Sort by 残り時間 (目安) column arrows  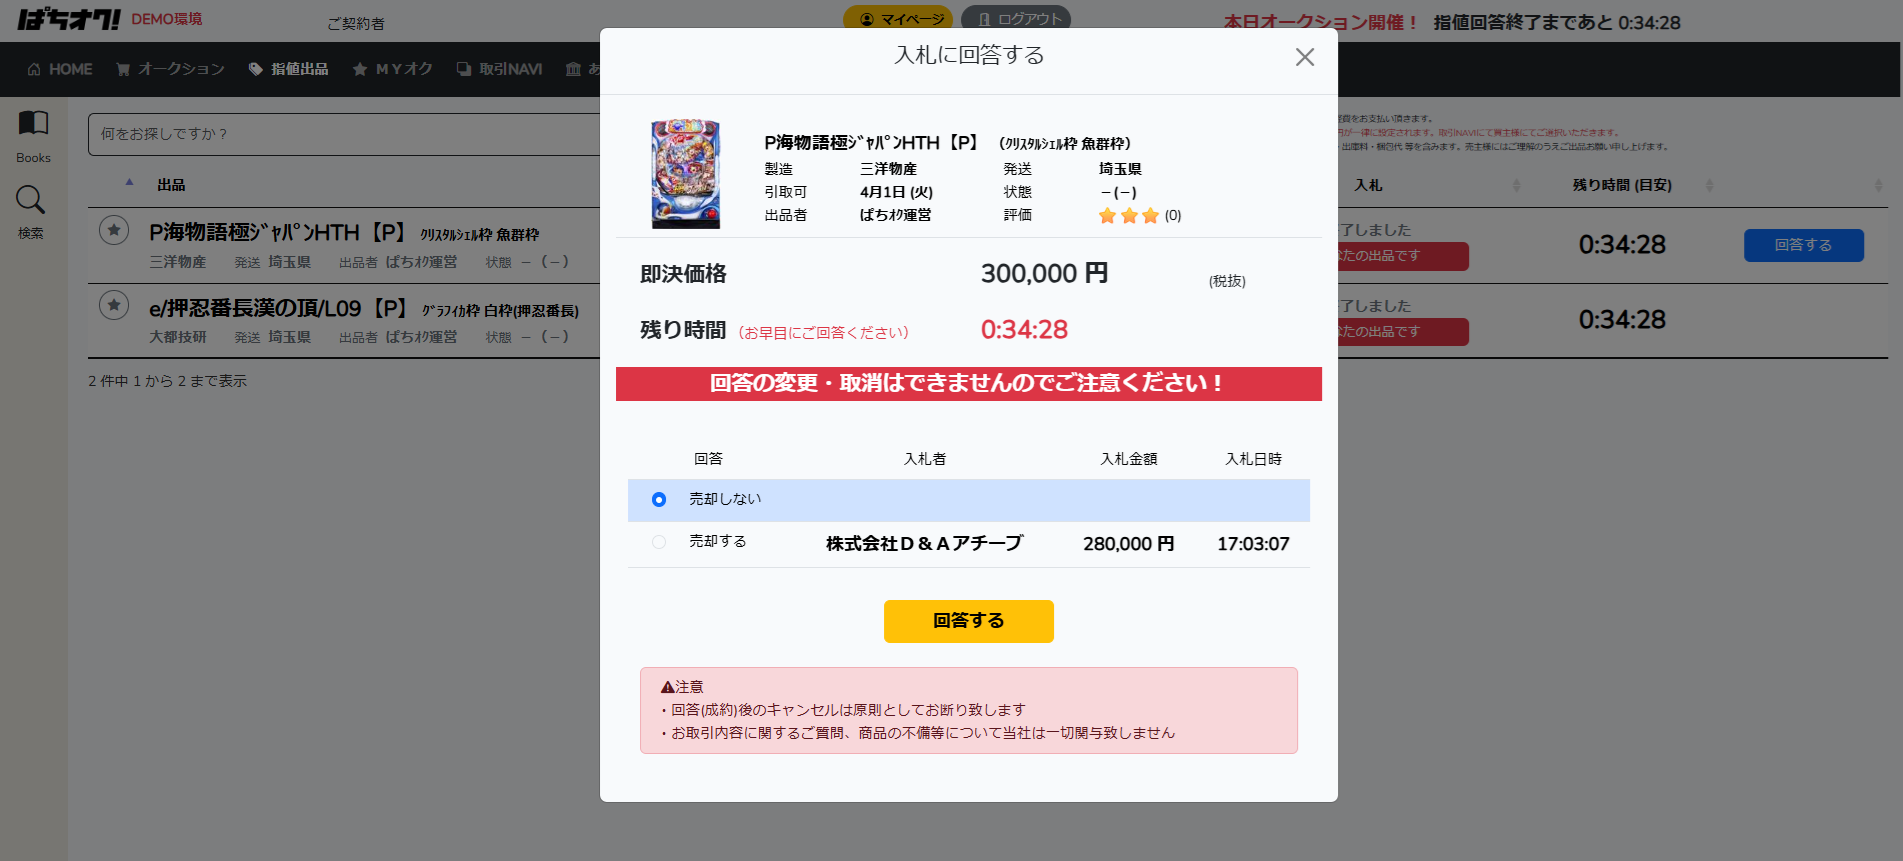coord(1709,185)
